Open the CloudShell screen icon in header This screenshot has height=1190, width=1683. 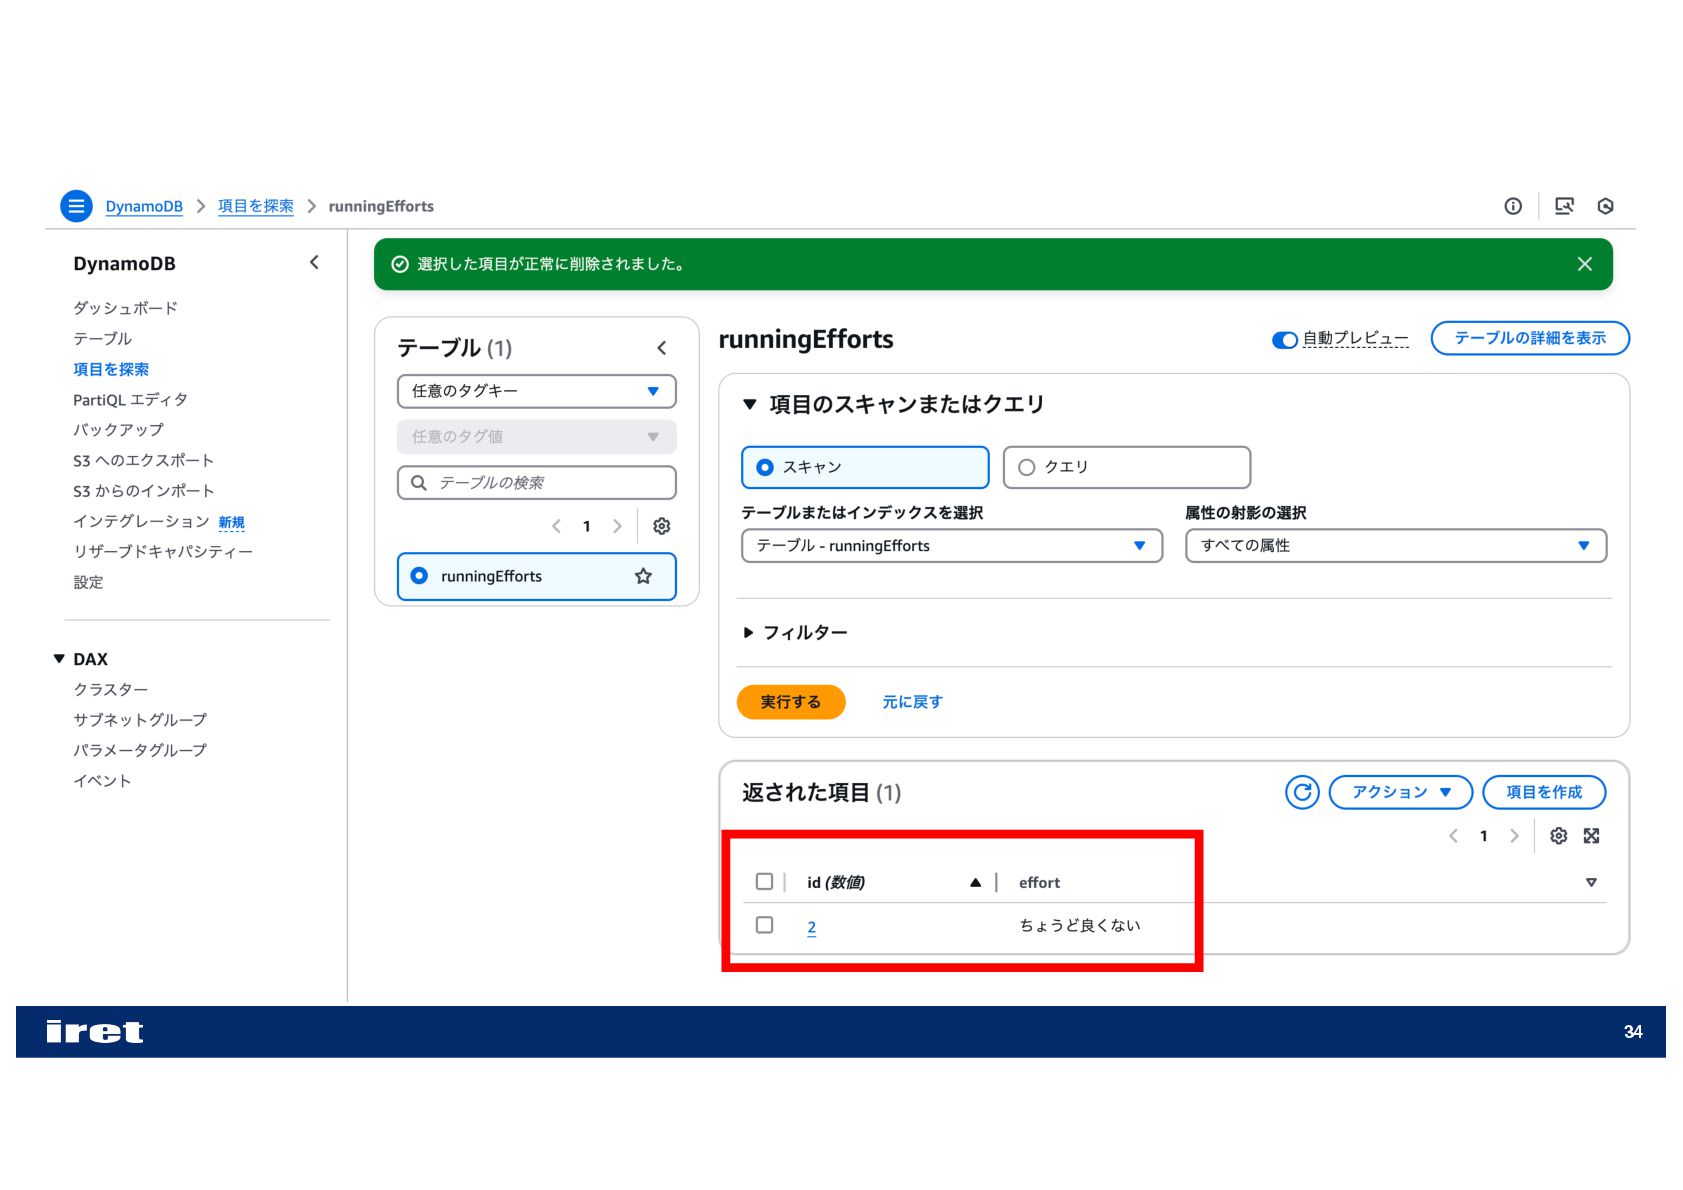coord(1565,206)
